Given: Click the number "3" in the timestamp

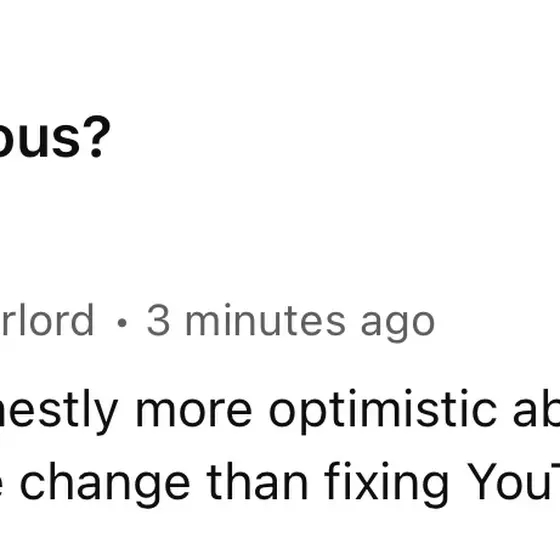Looking at the screenshot, I should [158, 320].
